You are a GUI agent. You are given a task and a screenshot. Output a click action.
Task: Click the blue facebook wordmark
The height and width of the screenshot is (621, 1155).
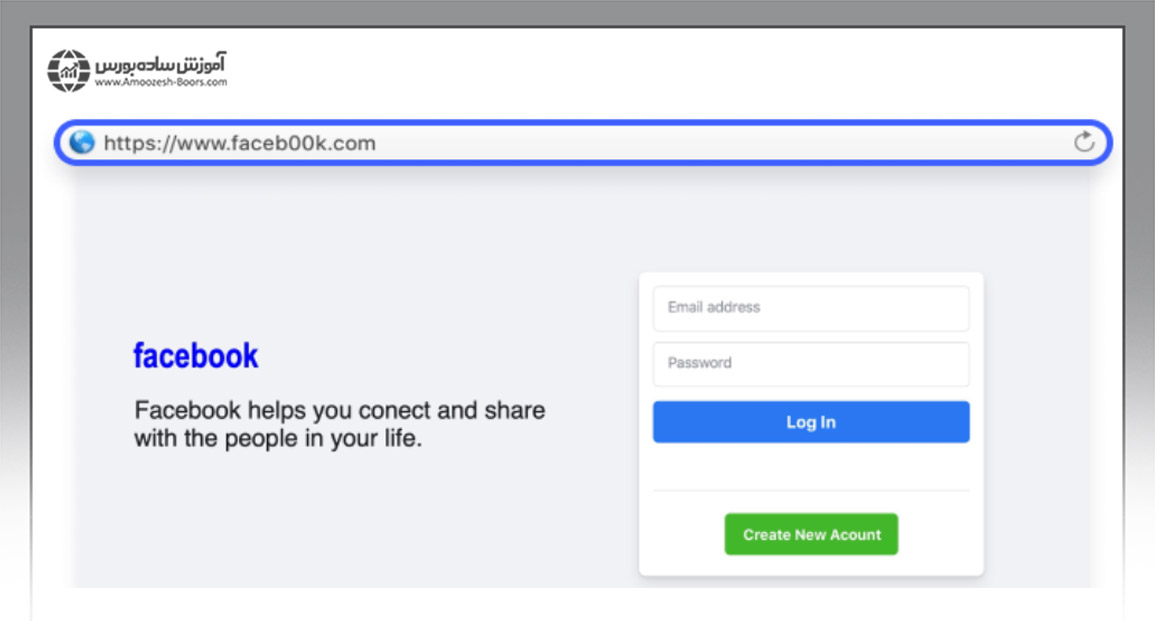(x=196, y=355)
